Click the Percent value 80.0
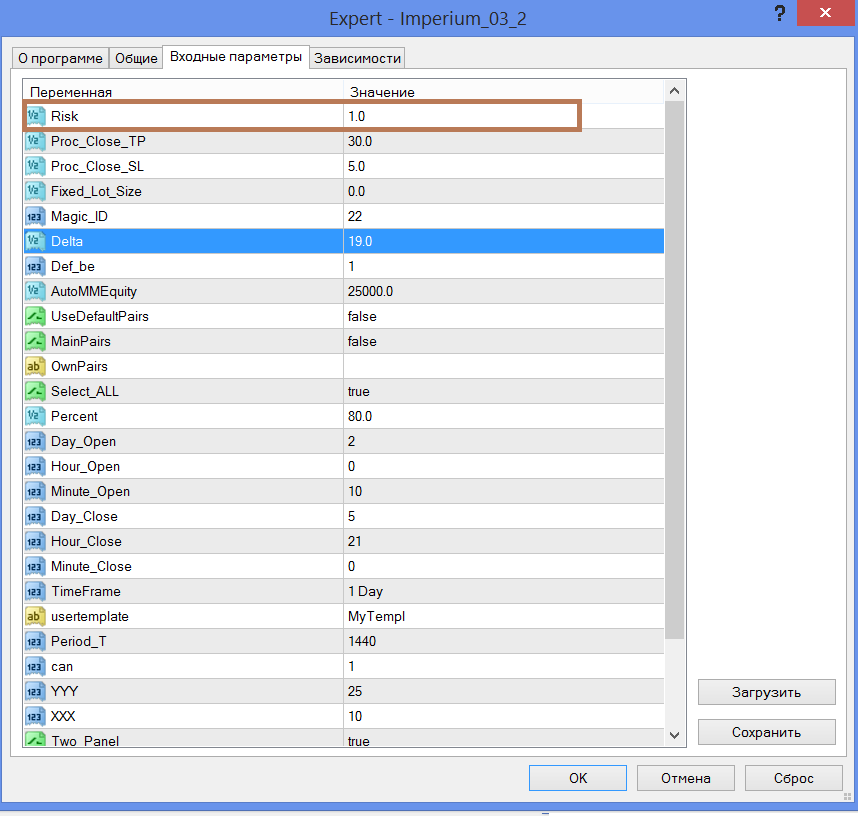This screenshot has width=858, height=816. coord(360,416)
